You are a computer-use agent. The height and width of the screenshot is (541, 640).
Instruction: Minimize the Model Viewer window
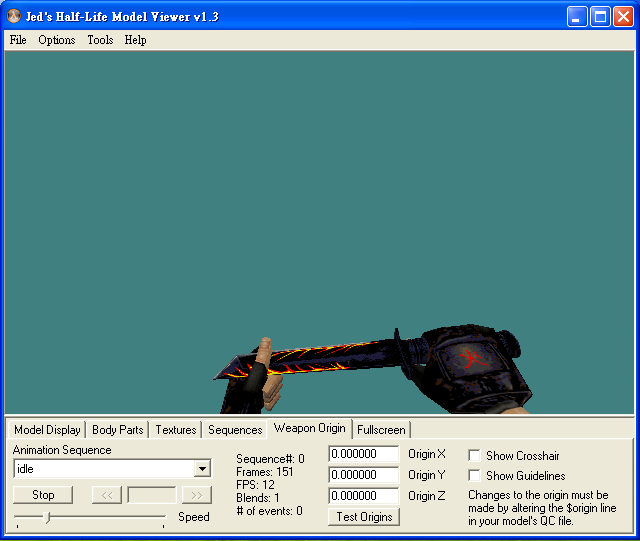pyautogui.click(x=577, y=17)
